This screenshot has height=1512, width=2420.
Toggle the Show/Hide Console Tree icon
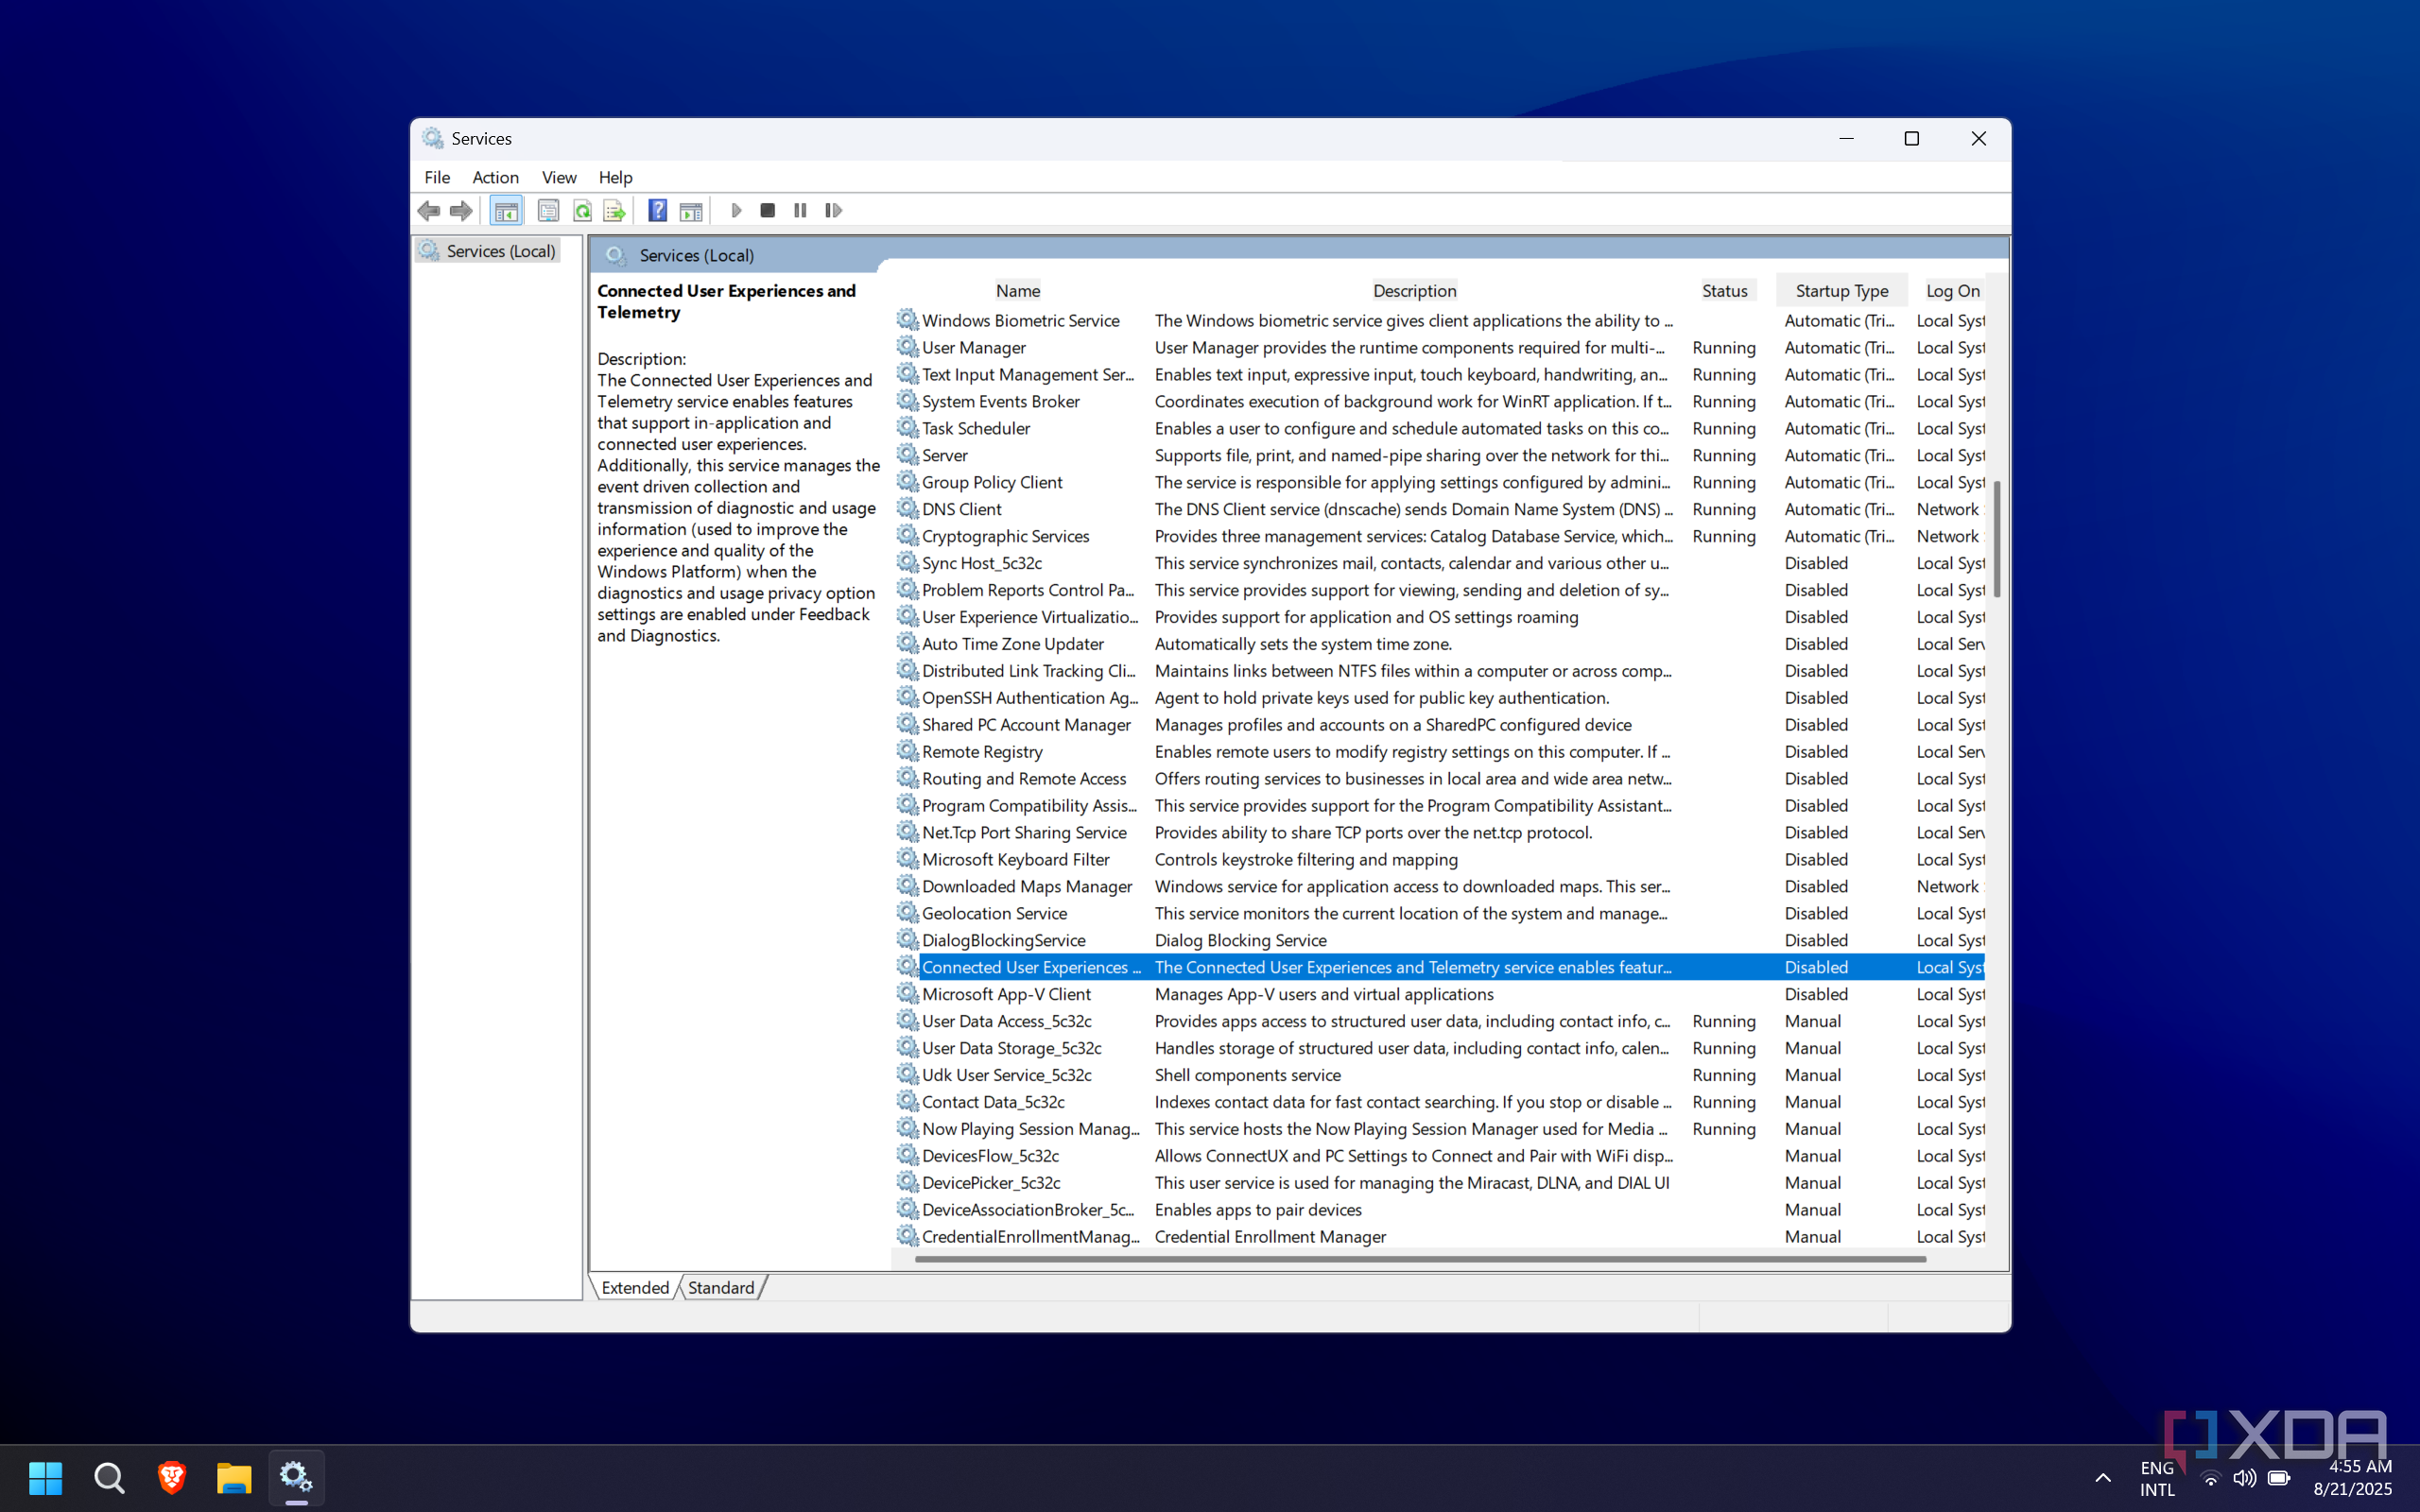(x=506, y=210)
